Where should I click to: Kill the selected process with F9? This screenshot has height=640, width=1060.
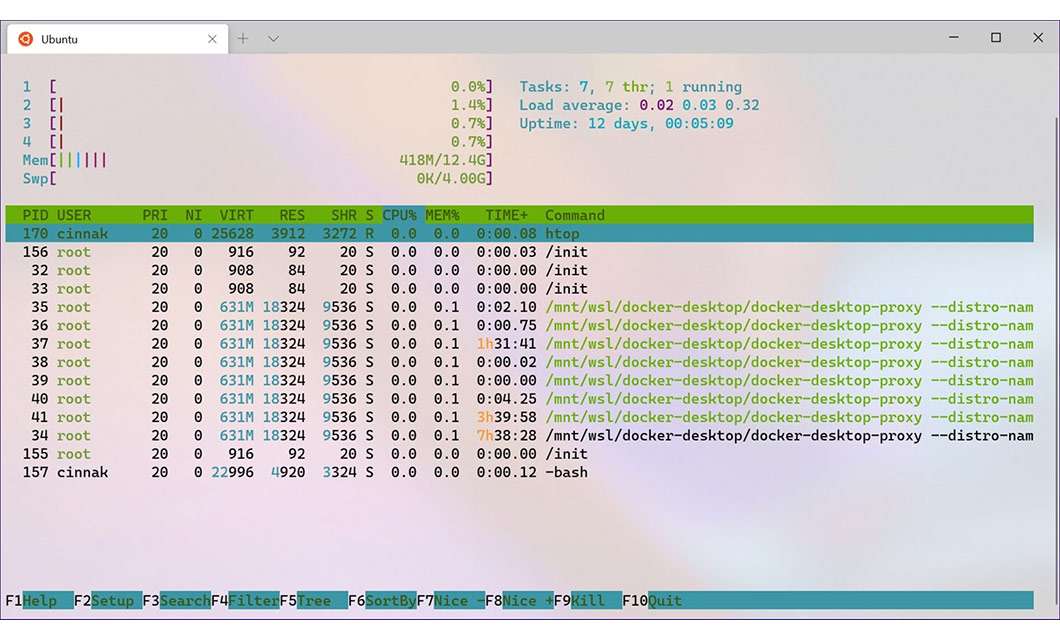[586, 600]
